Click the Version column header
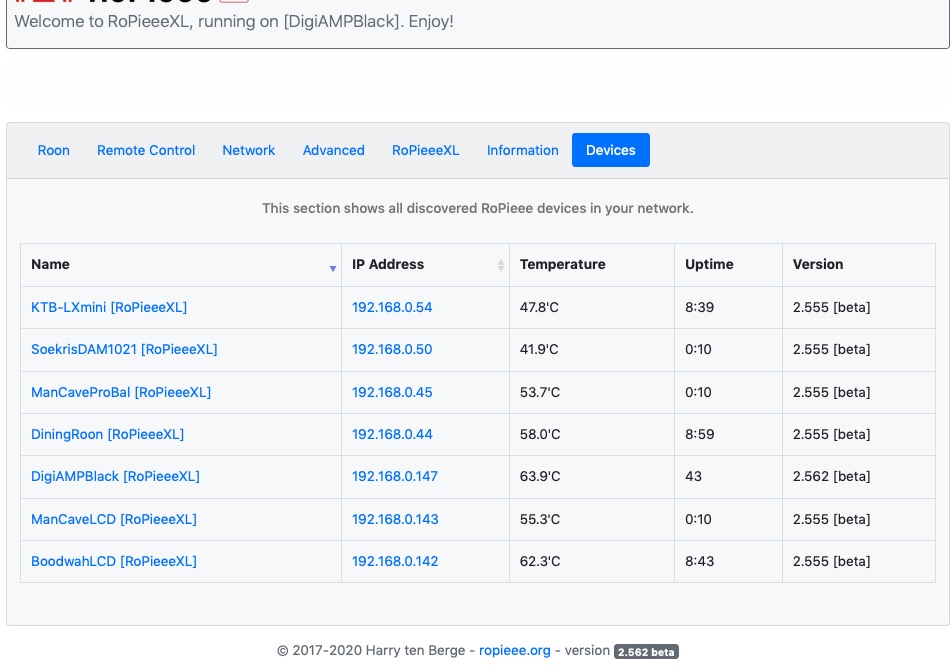The height and width of the screenshot is (672, 952). click(858, 265)
